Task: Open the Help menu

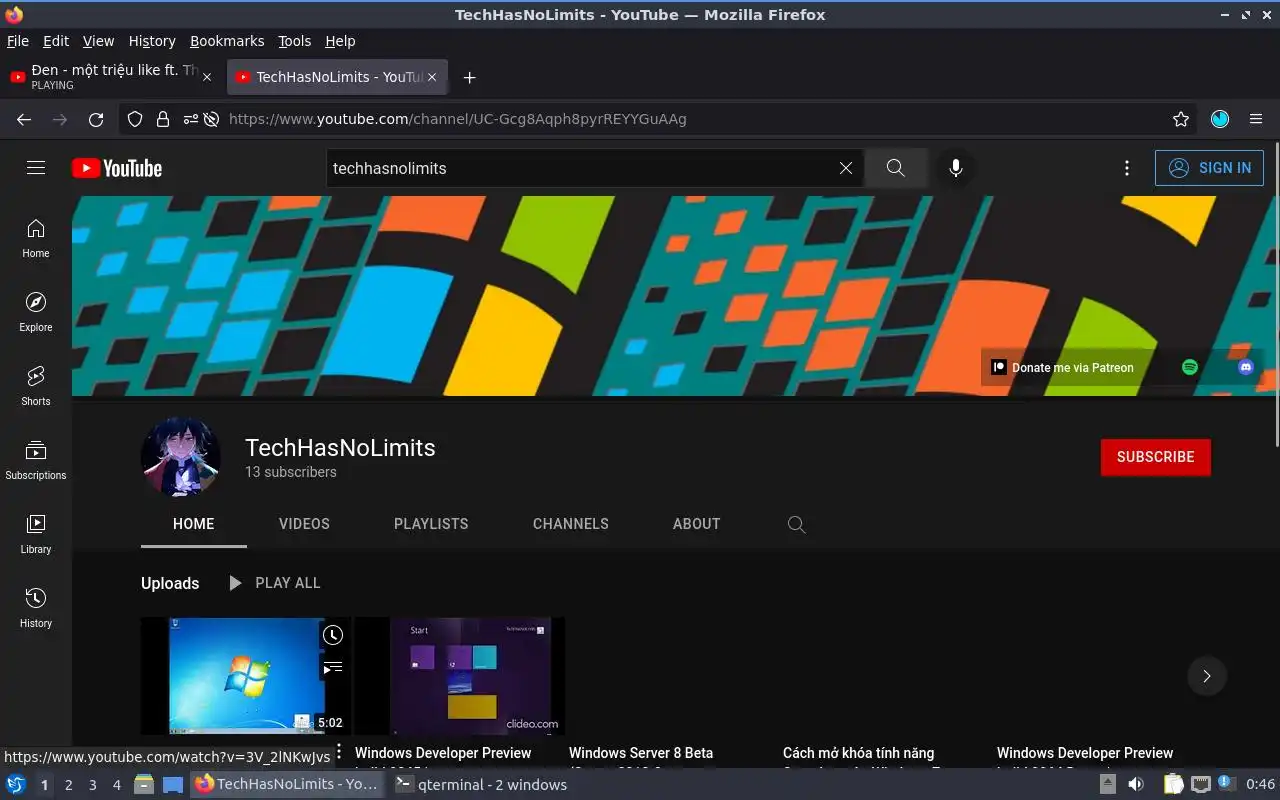Action: pyautogui.click(x=340, y=41)
